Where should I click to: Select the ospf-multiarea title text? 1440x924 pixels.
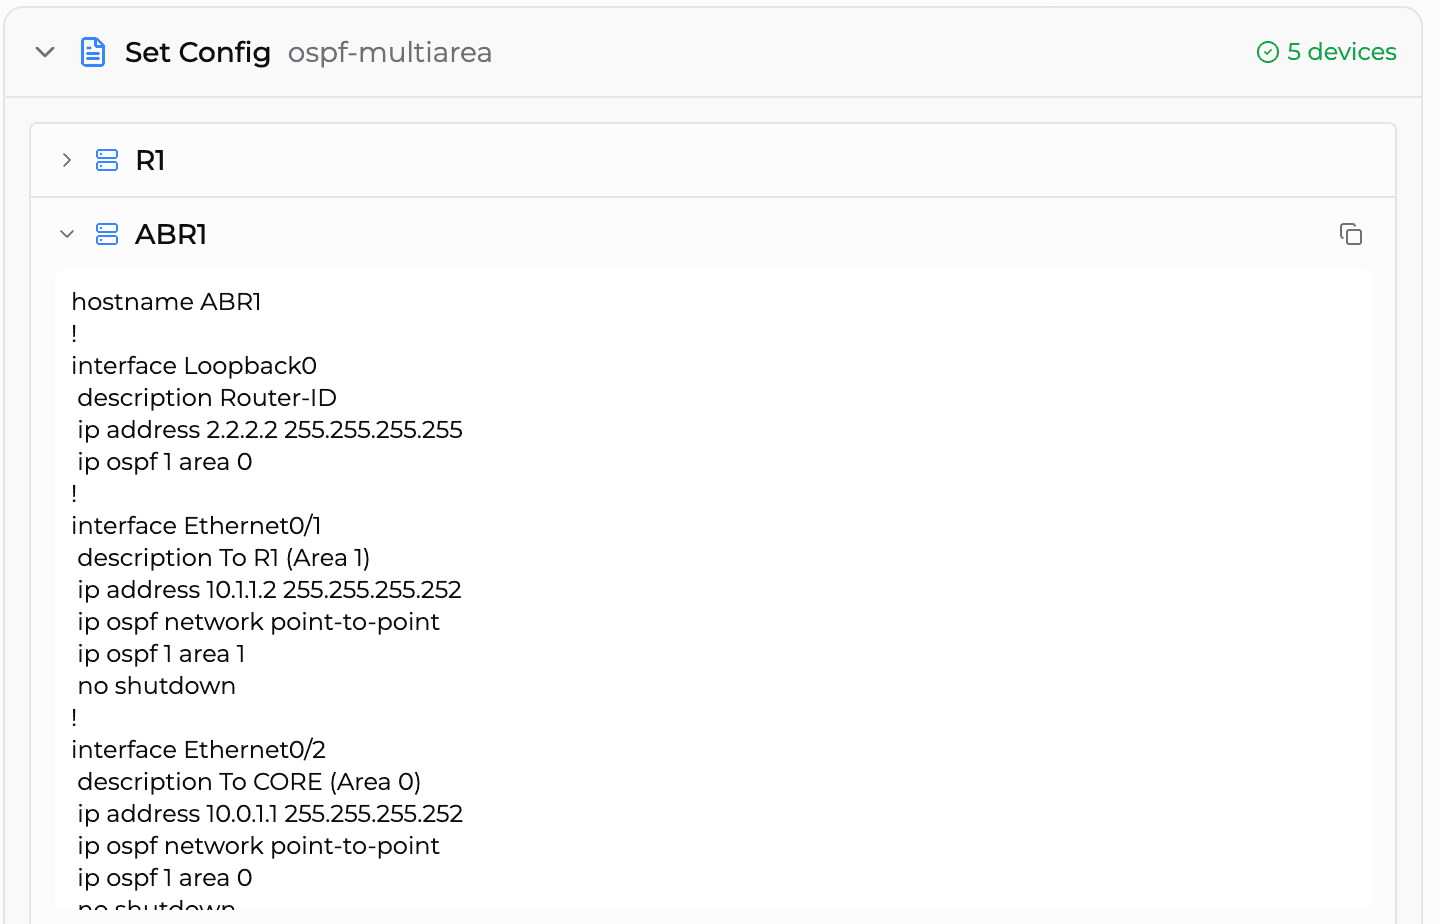390,53
